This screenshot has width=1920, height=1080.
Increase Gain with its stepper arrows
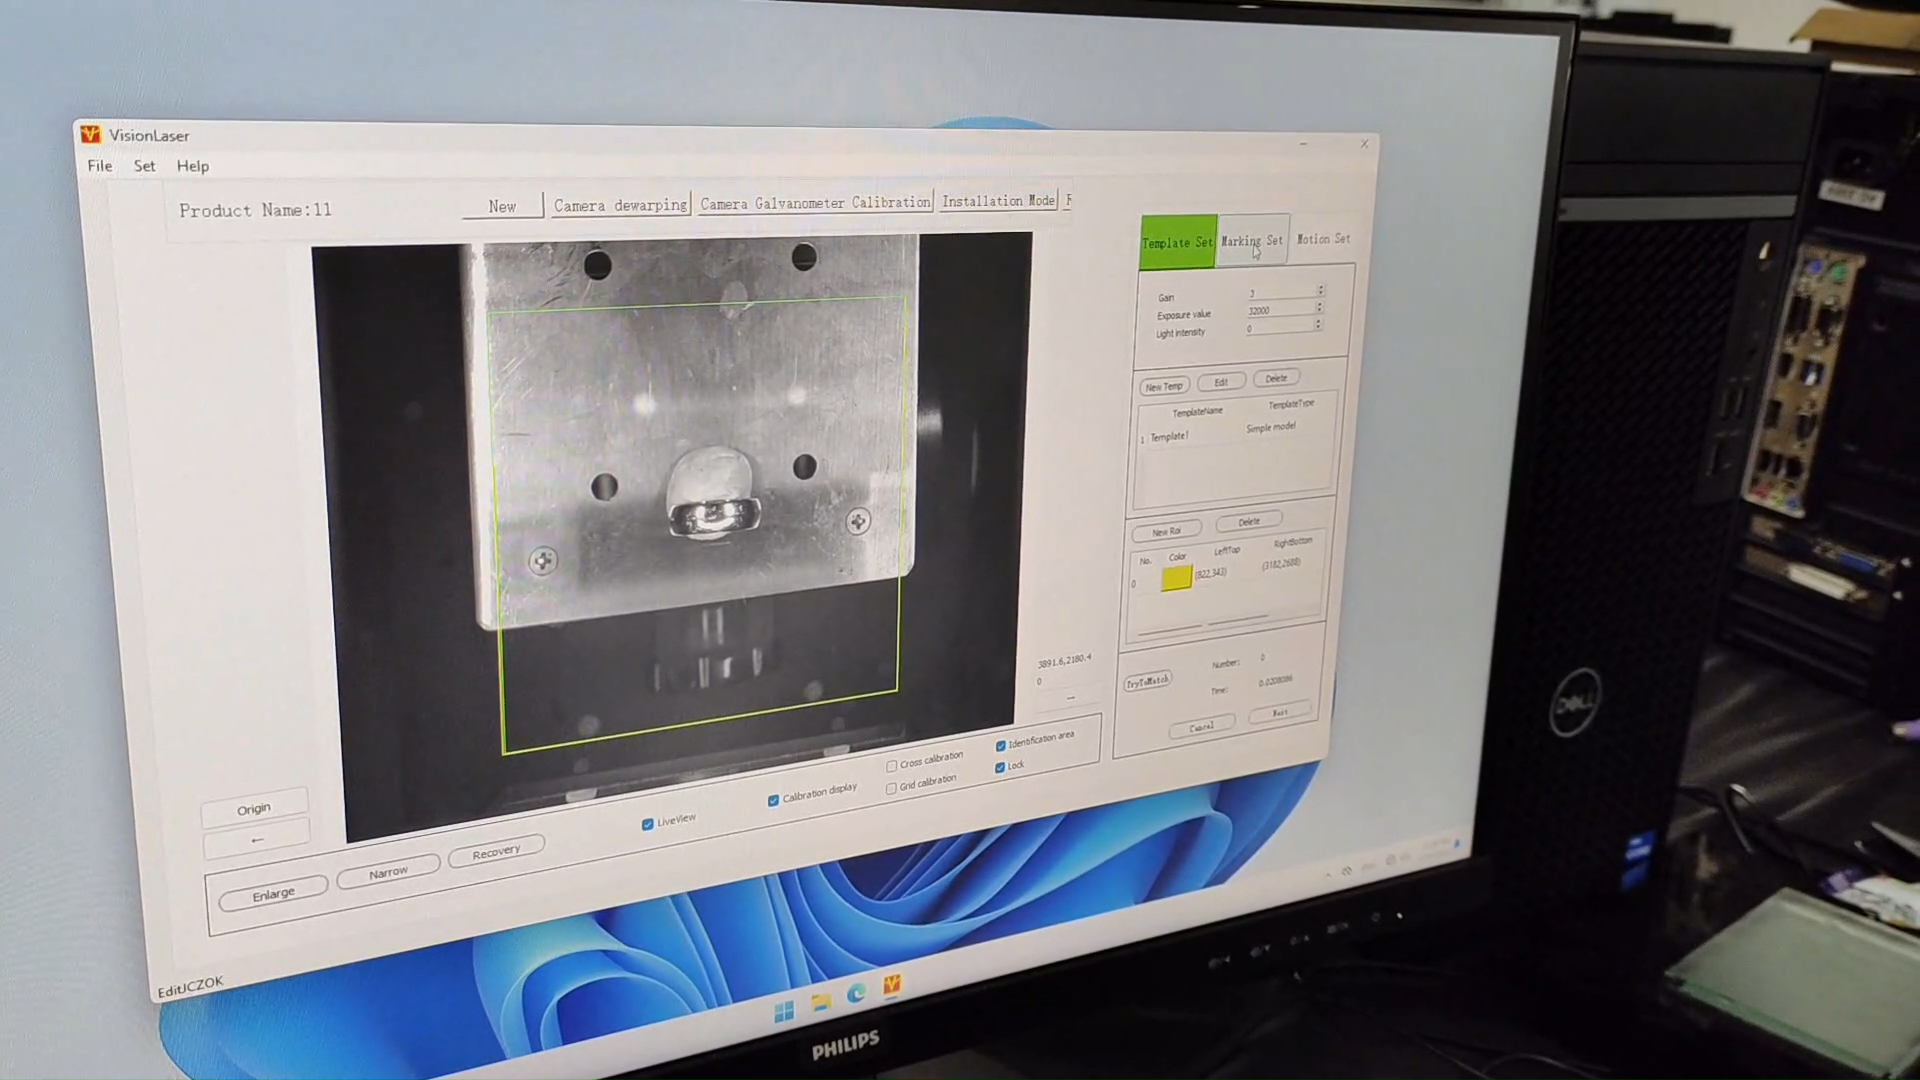[1320, 291]
